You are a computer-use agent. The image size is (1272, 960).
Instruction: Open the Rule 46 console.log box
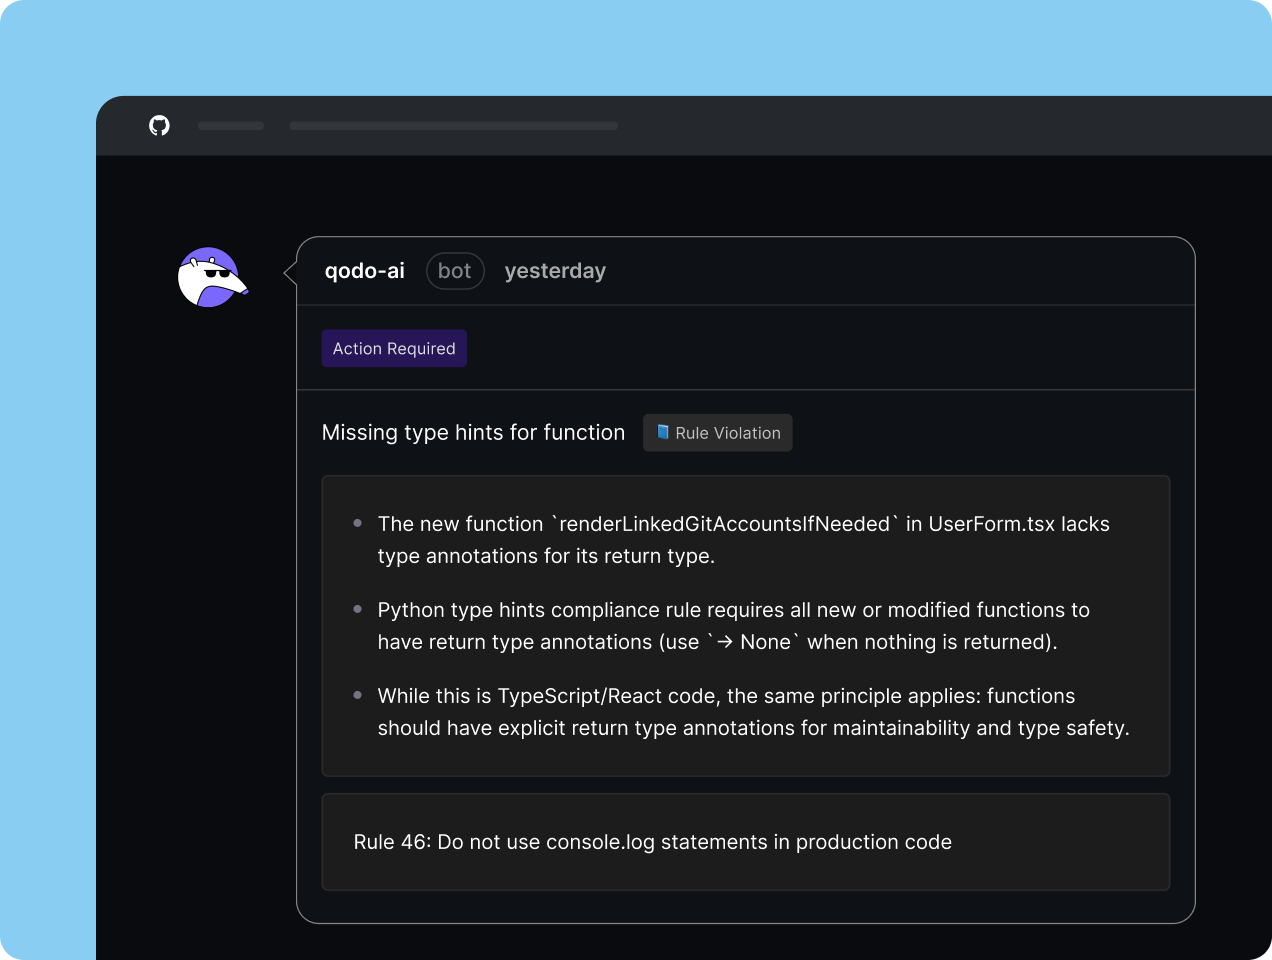click(x=745, y=842)
